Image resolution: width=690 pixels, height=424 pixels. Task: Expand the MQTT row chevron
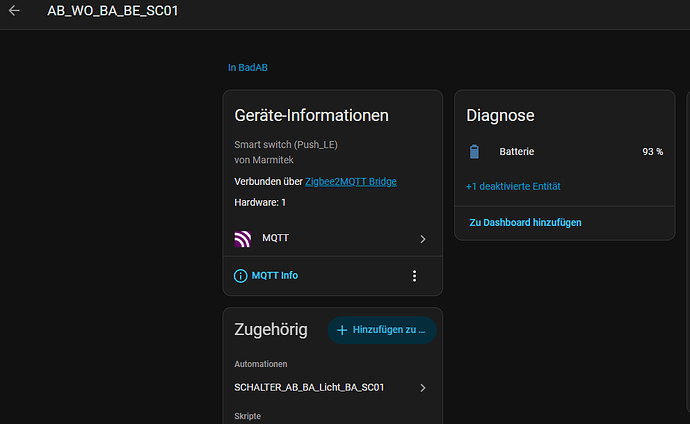click(422, 239)
